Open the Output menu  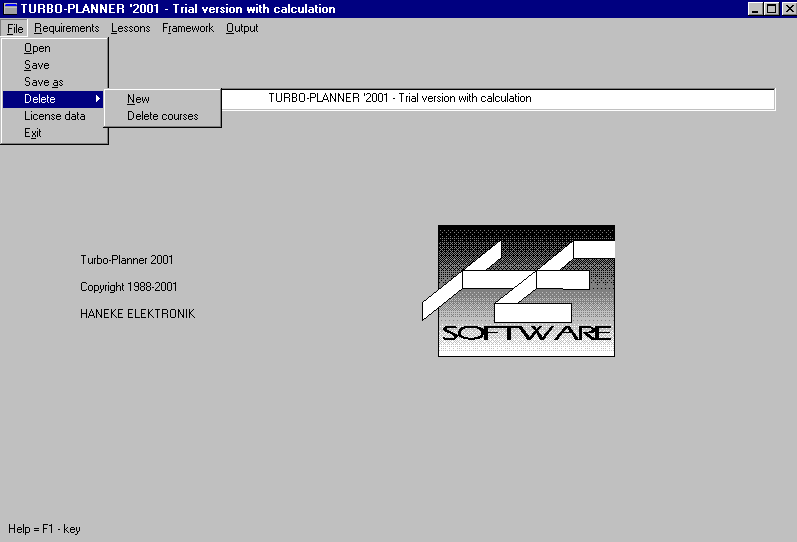242,28
